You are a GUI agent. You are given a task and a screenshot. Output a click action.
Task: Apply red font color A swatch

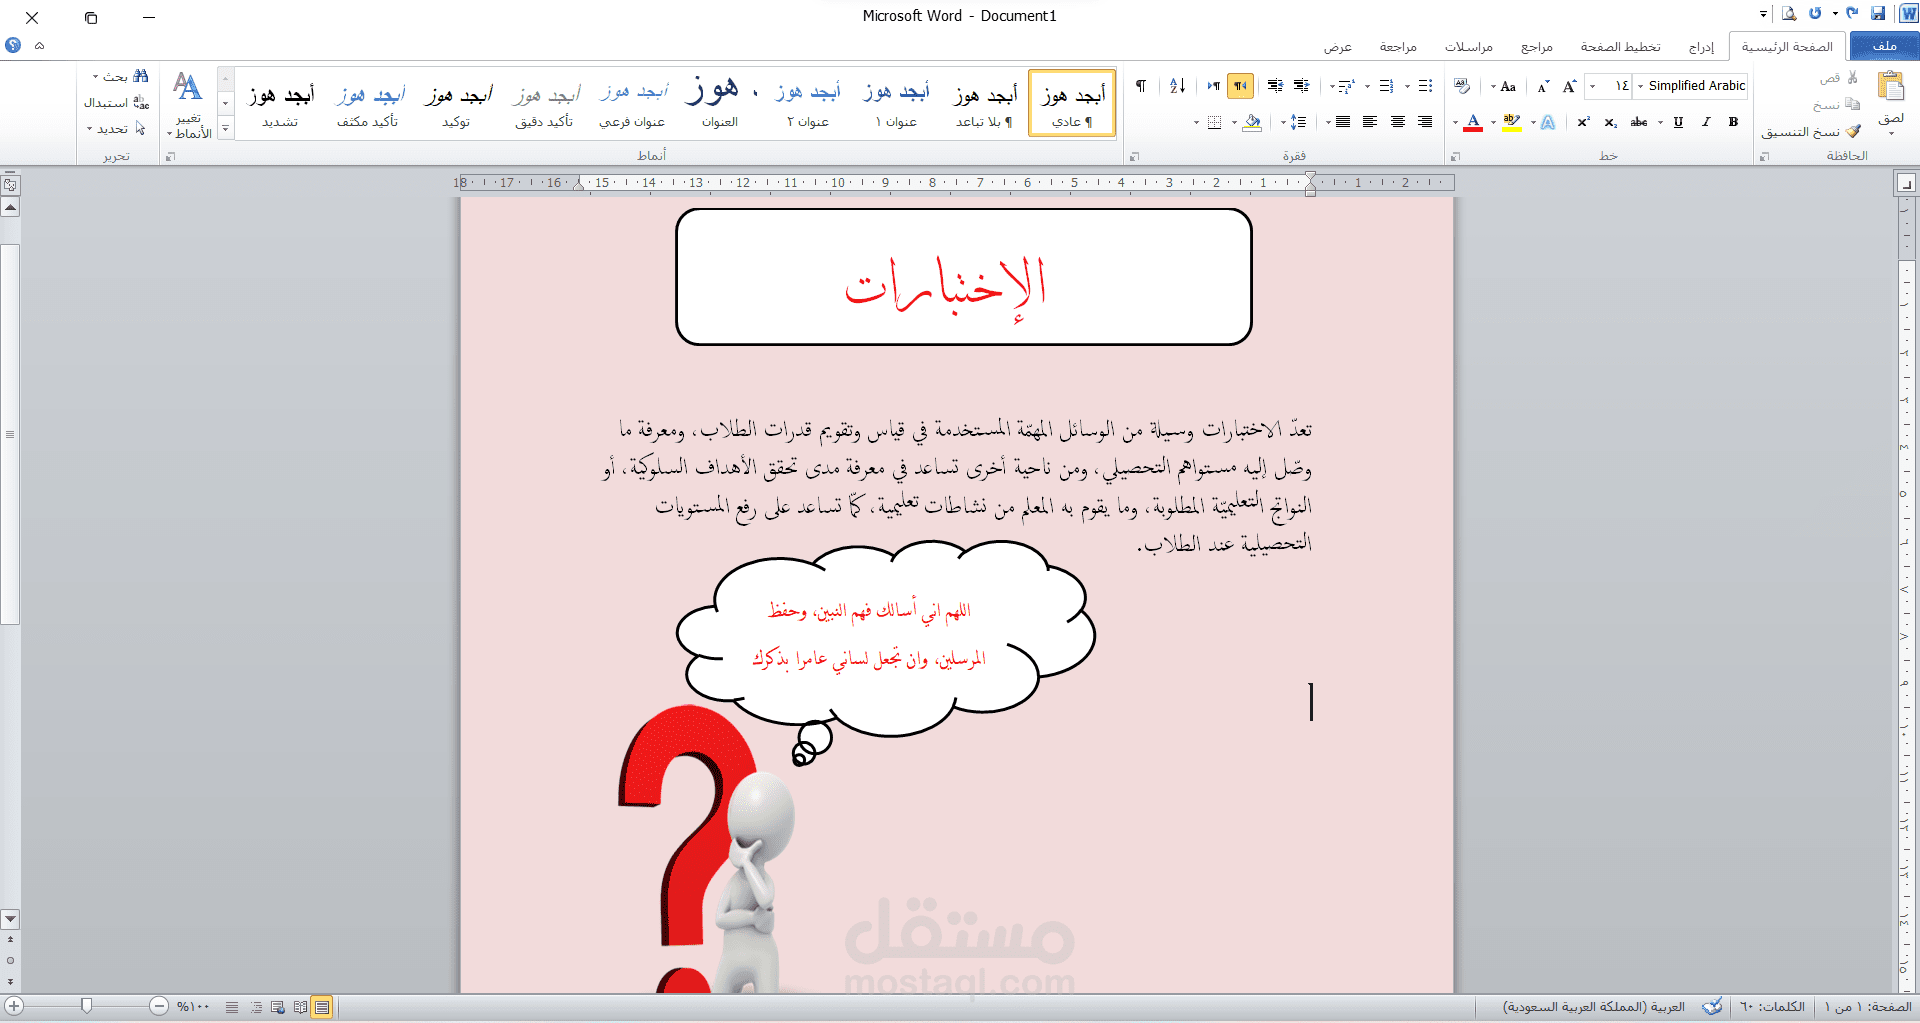1473,122
